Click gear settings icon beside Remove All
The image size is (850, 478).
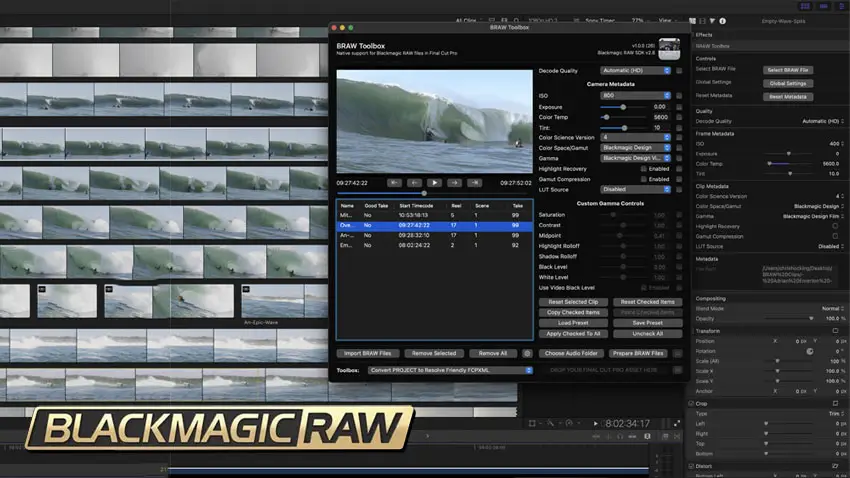click(527, 353)
